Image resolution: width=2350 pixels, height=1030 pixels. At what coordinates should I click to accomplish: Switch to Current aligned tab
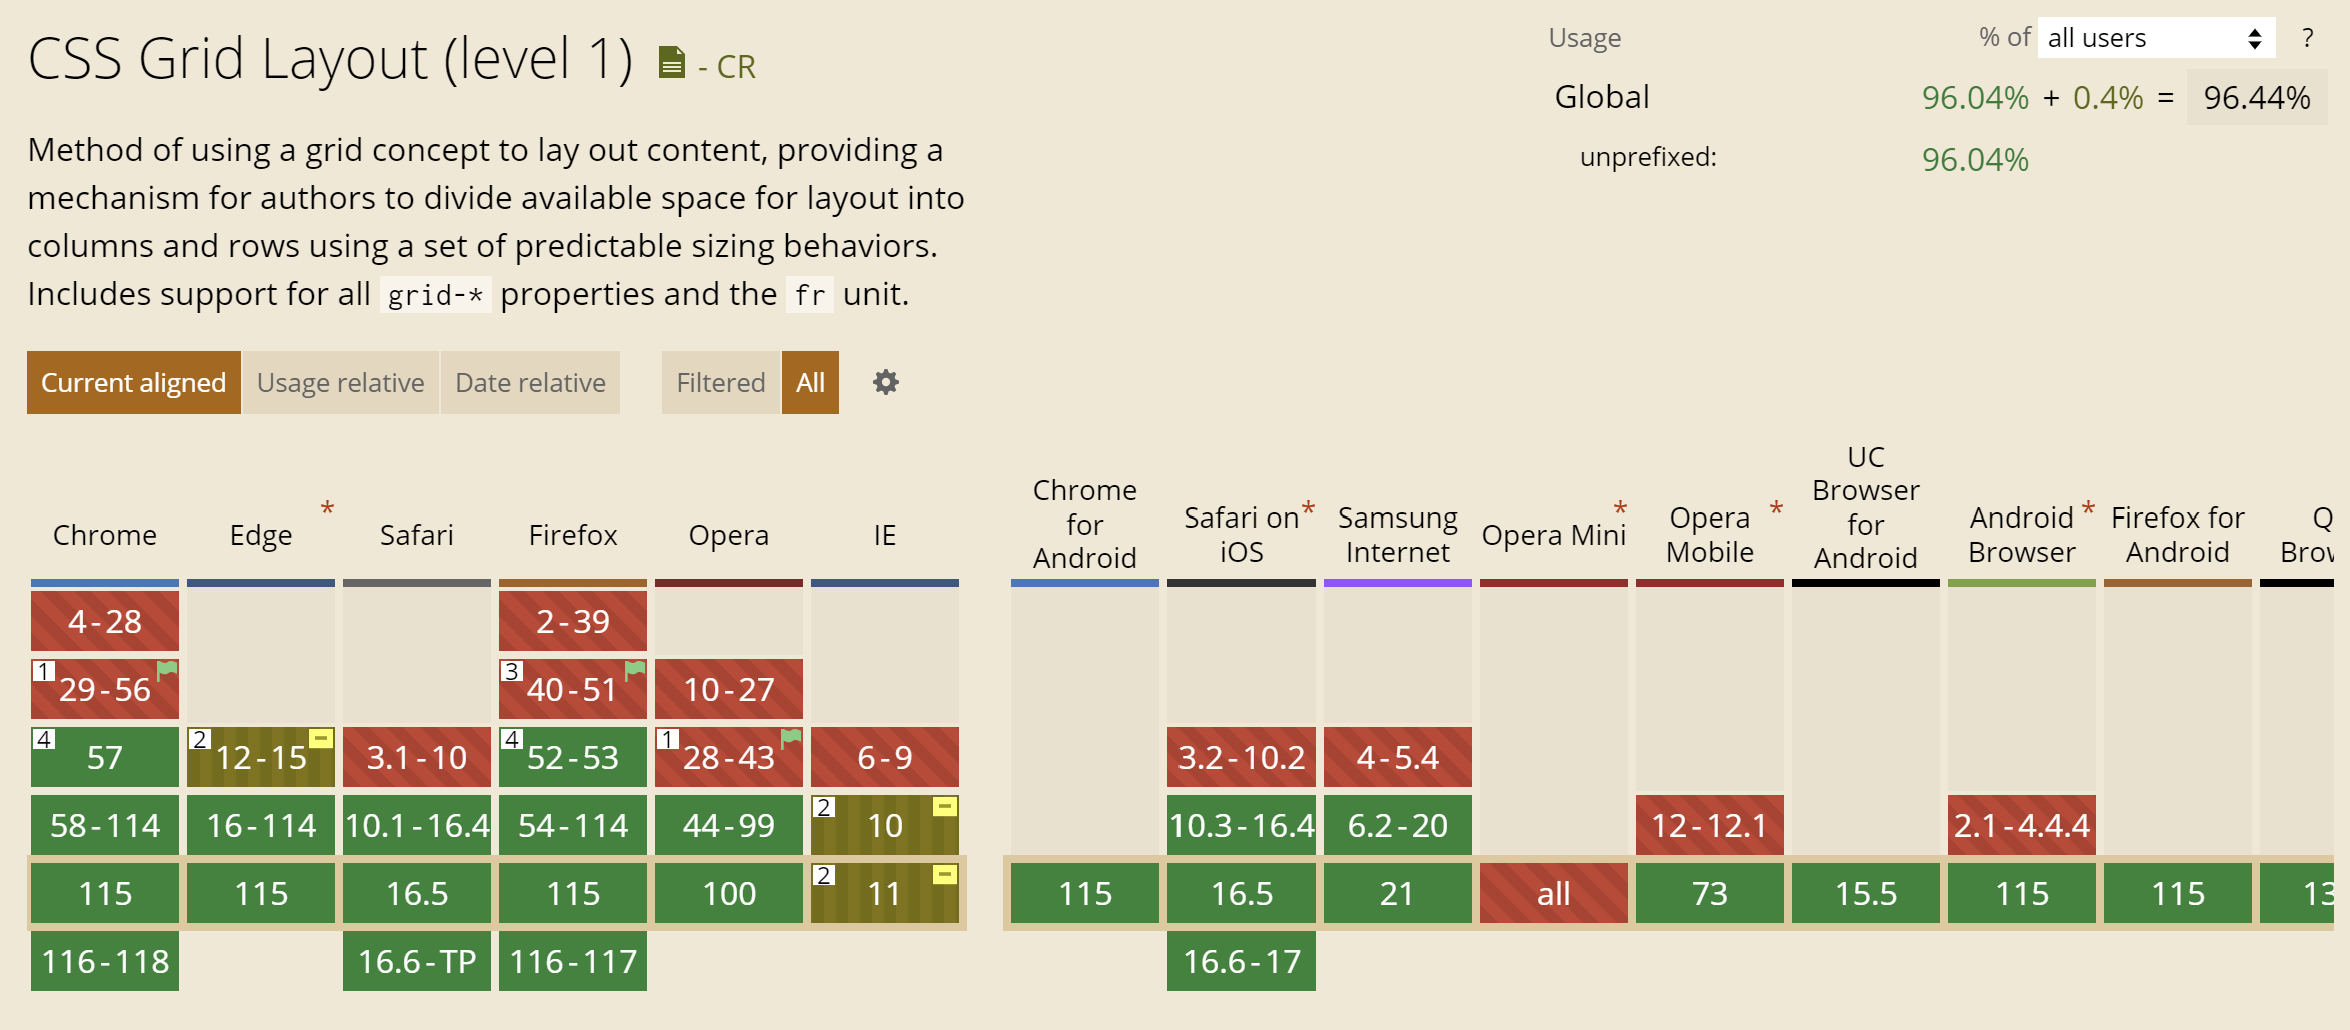point(133,382)
